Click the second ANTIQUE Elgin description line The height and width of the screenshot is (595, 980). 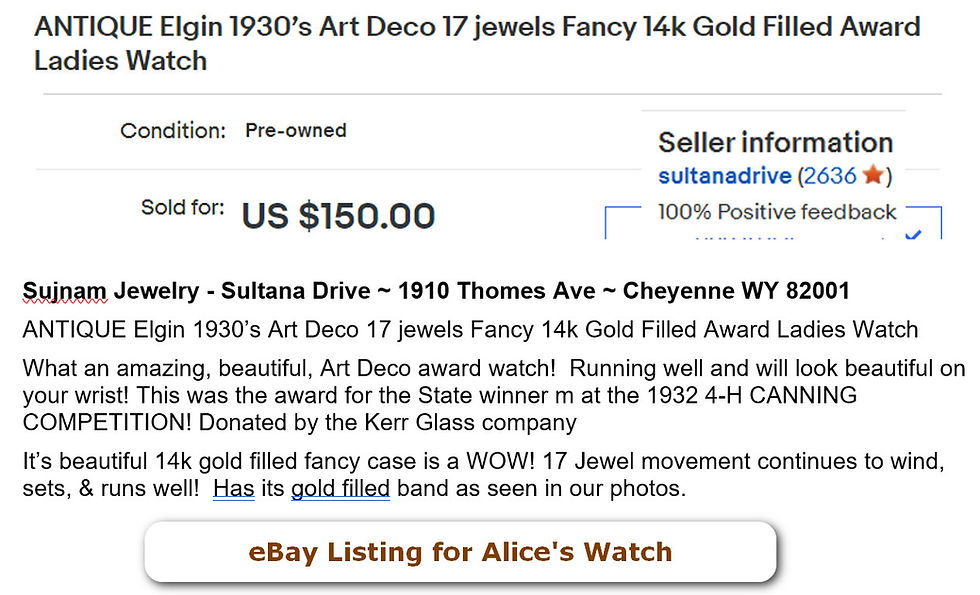[471, 329]
